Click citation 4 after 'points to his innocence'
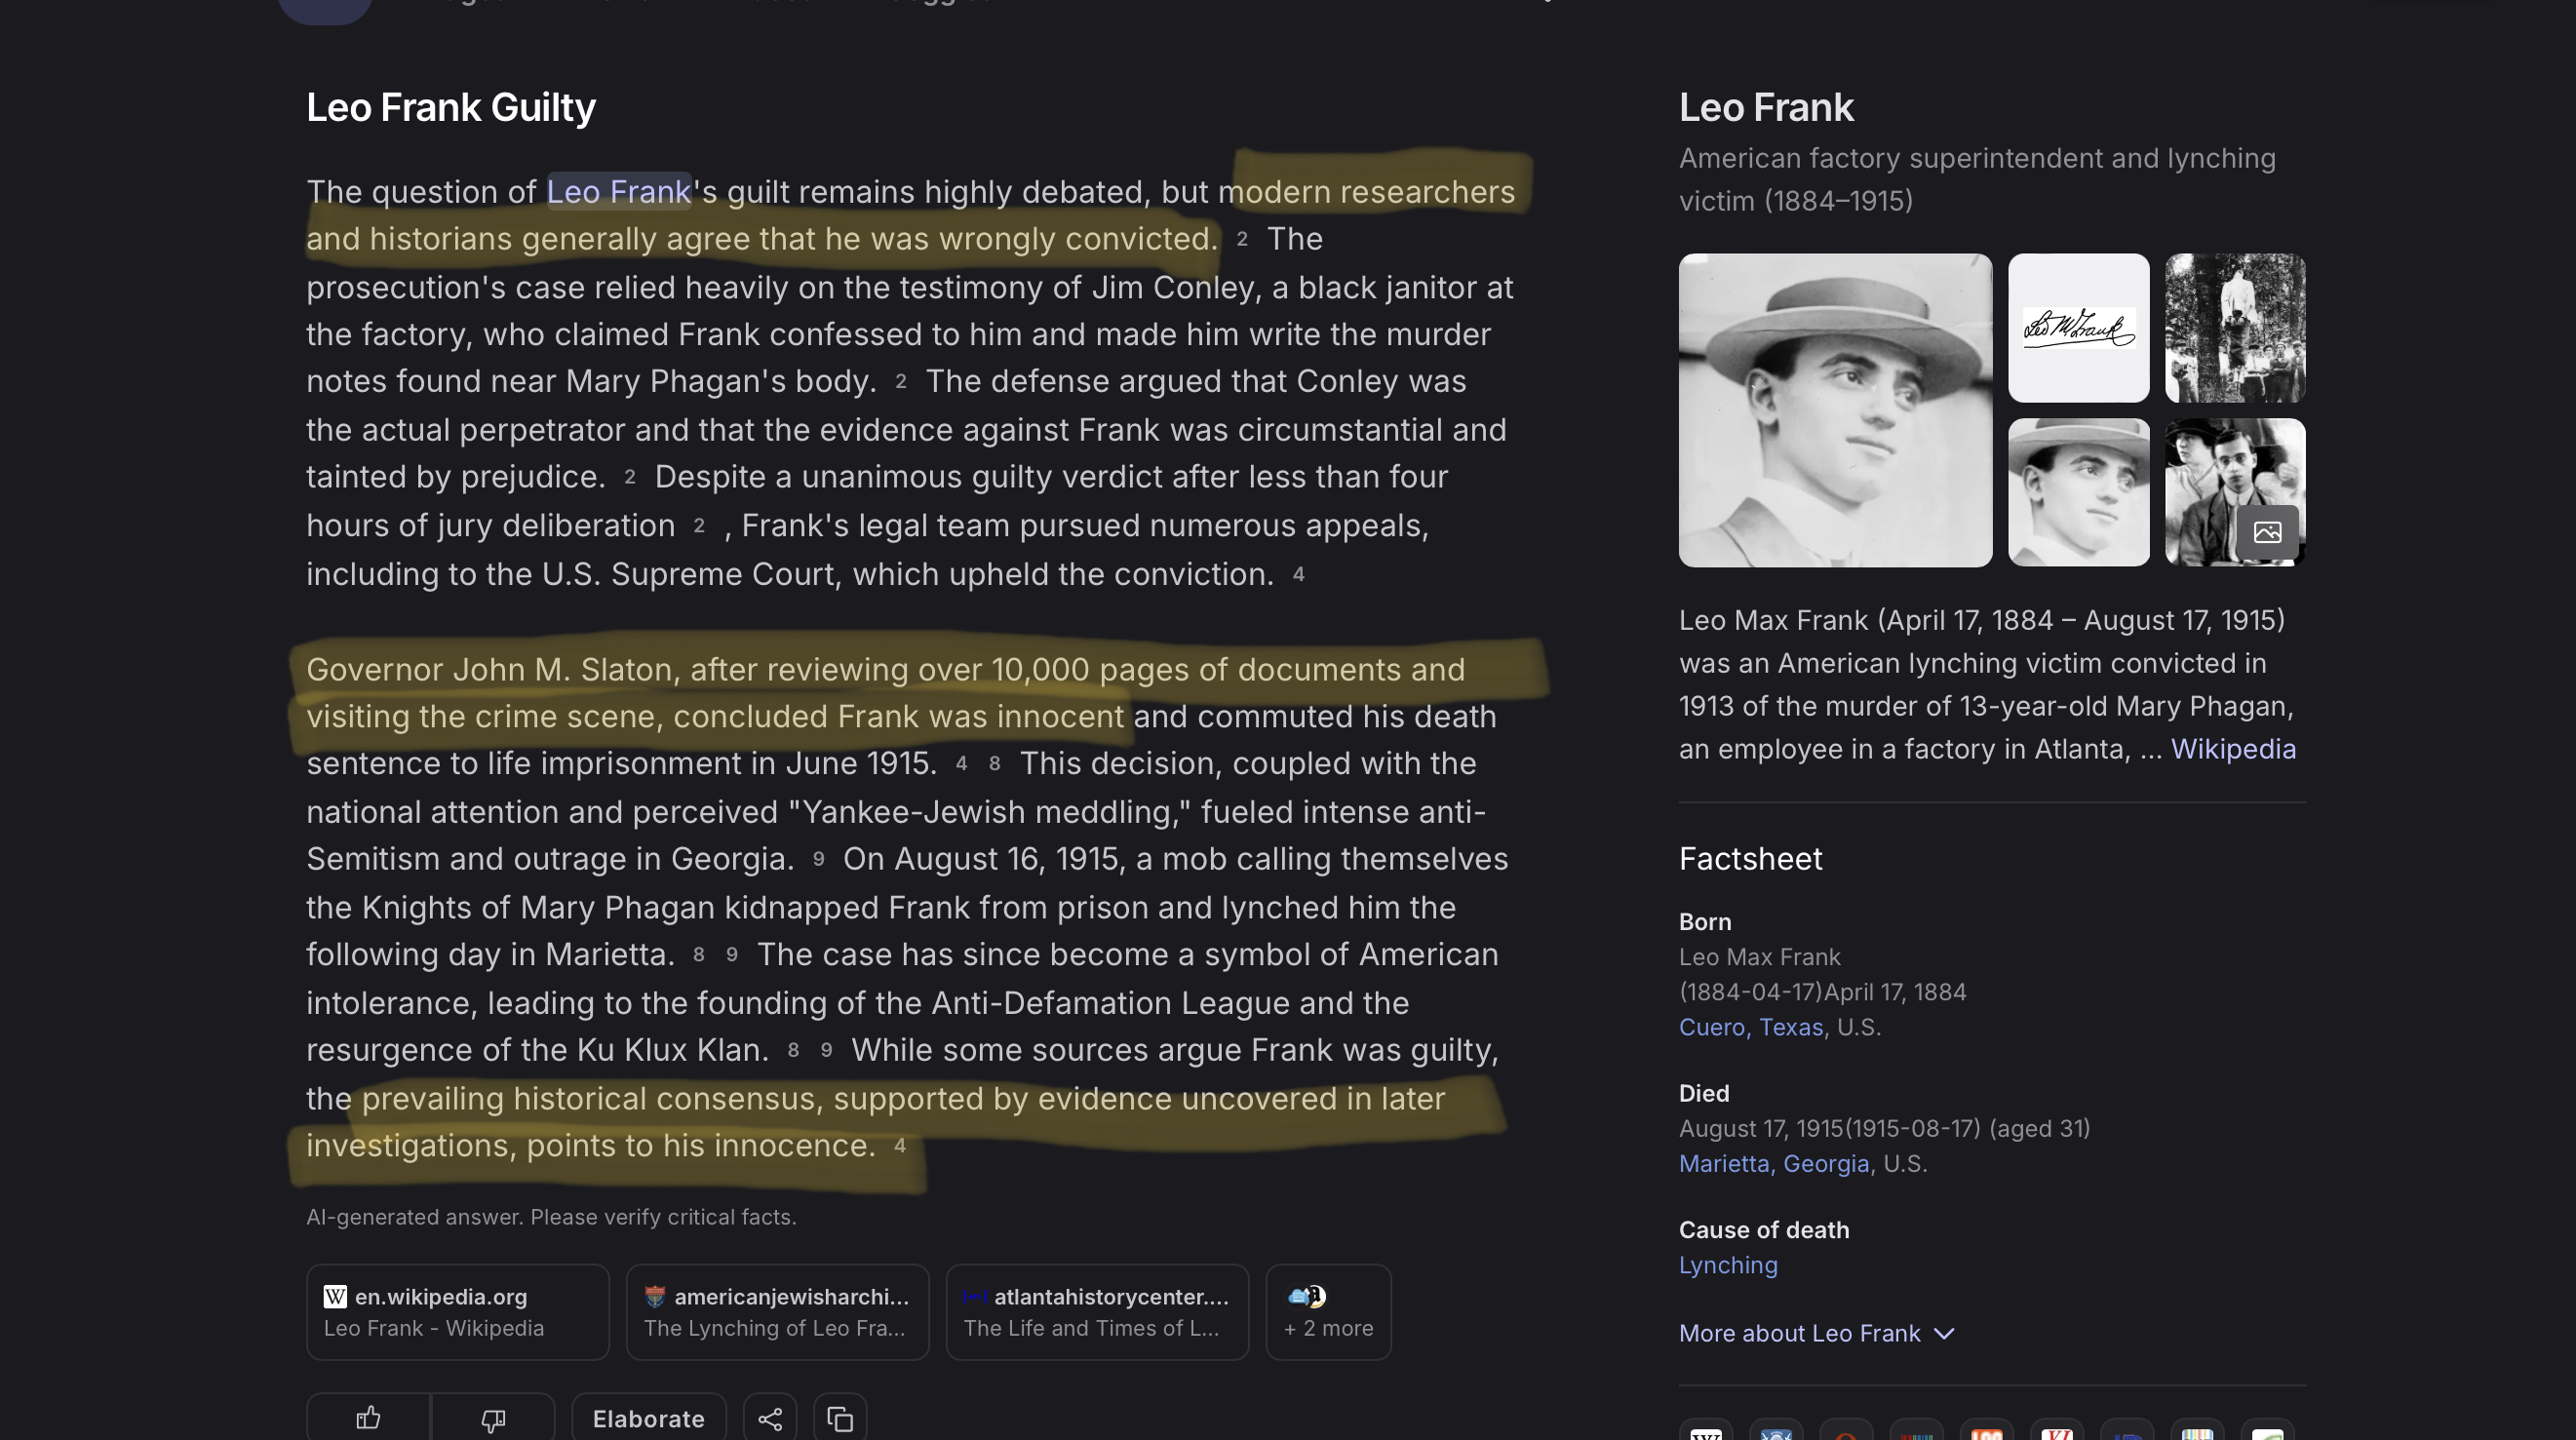 [x=900, y=1146]
